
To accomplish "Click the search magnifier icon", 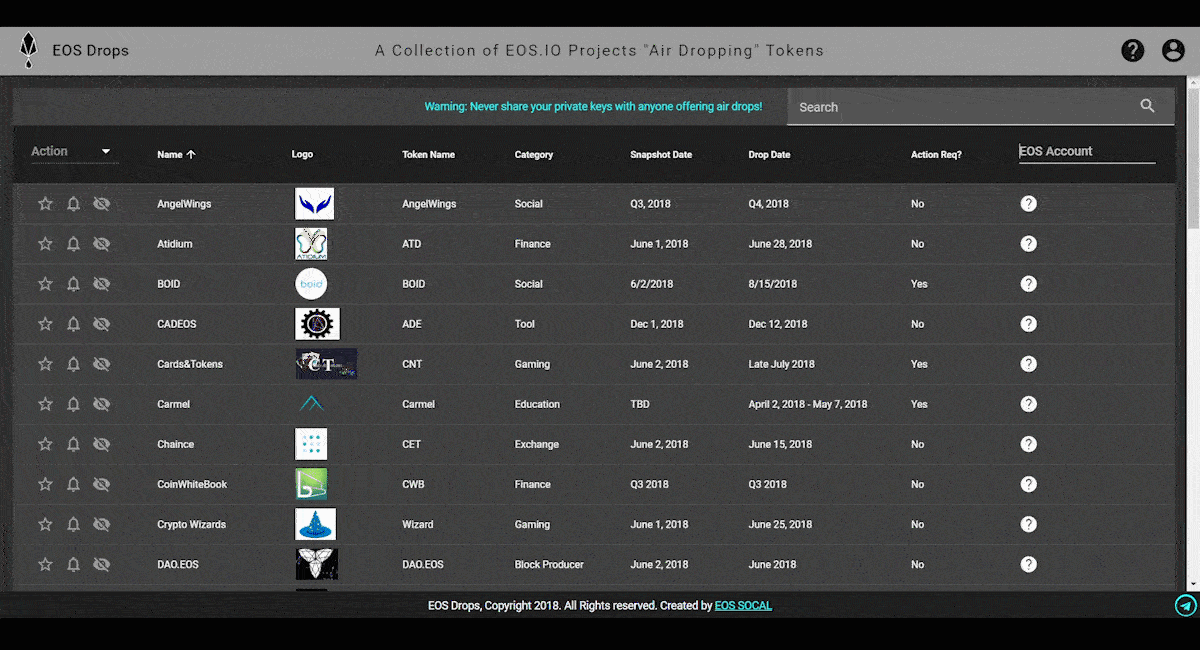I will point(1147,106).
